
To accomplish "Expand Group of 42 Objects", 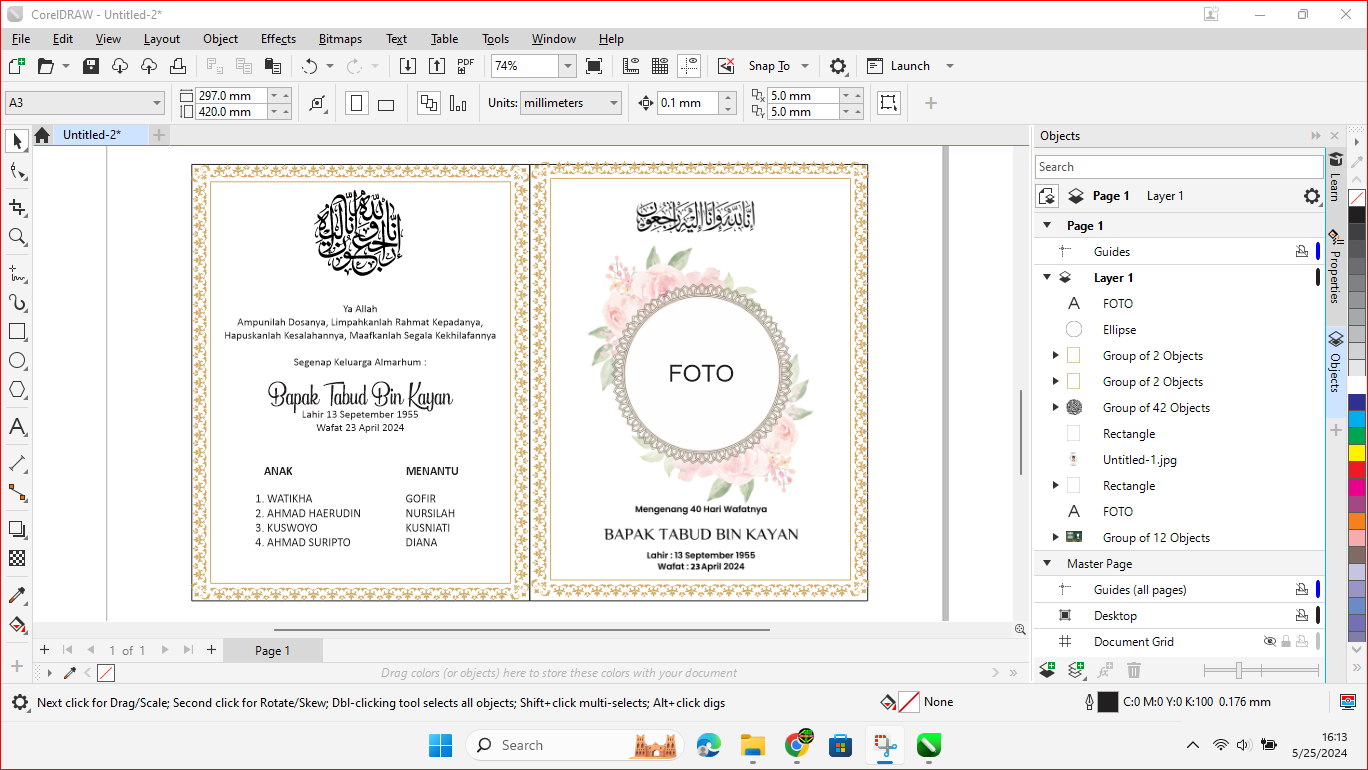I will pos(1056,408).
